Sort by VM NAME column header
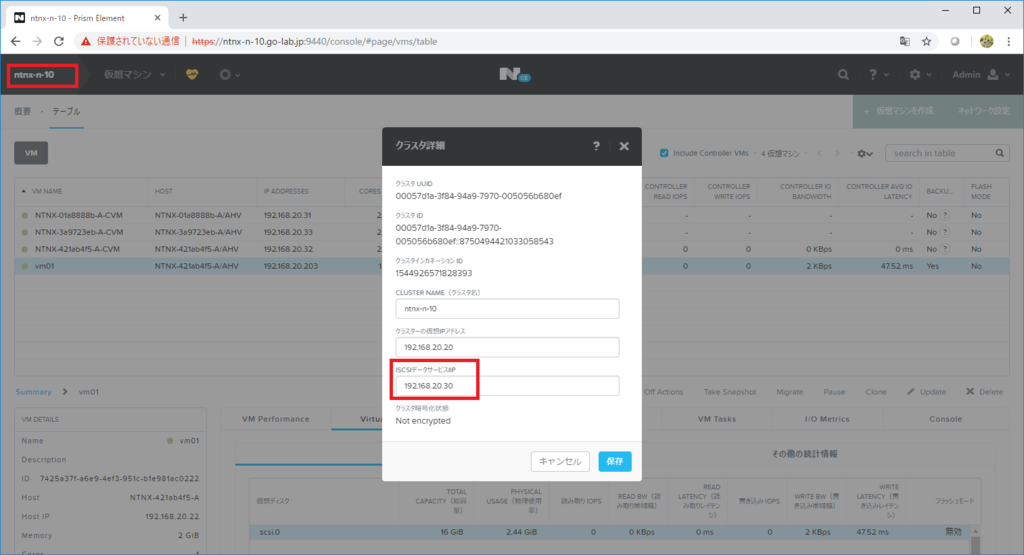This screenshot has height=555, width=1024. [46, 191]
